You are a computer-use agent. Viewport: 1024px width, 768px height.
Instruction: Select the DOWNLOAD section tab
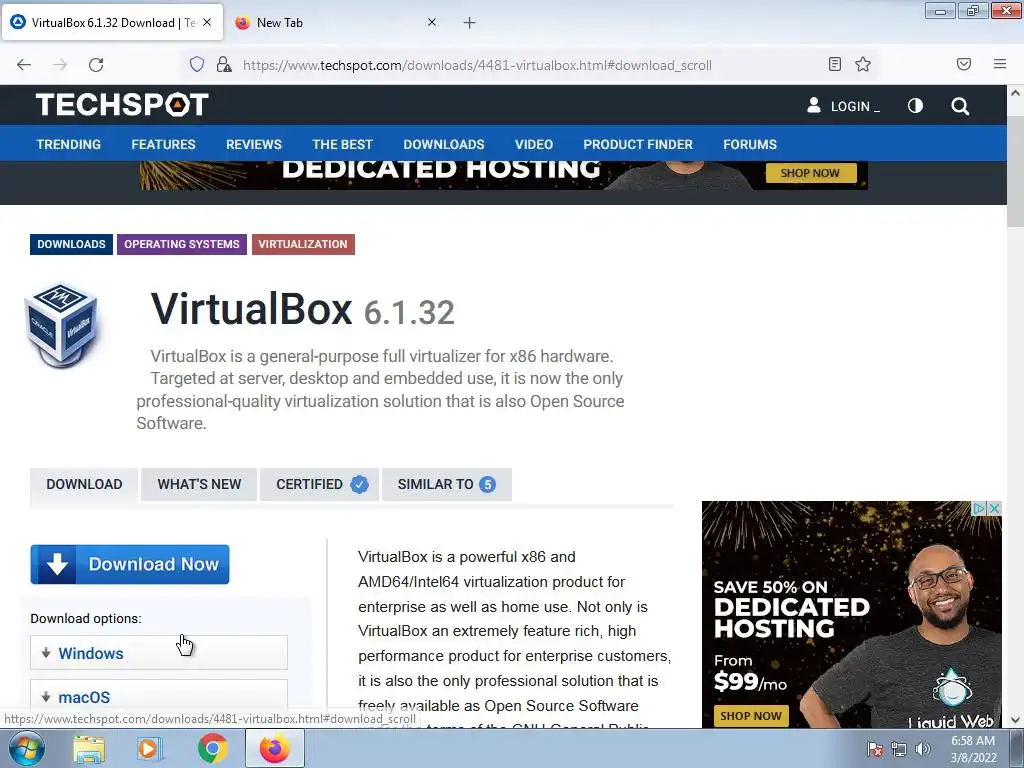pyautogui.click(x=84, y=485)
